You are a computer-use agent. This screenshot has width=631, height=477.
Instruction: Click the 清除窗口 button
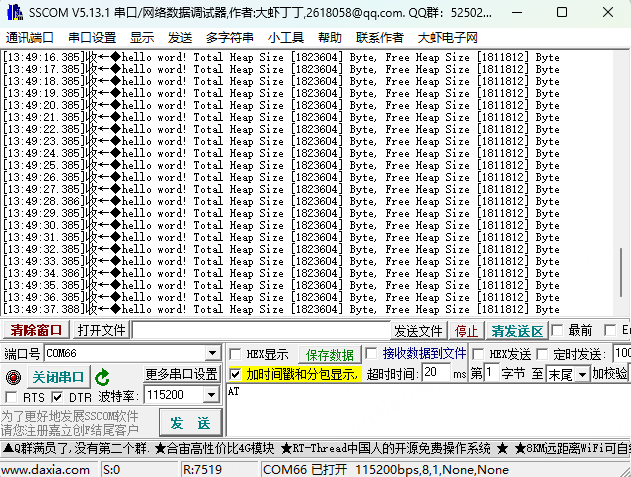(x=36, y=330)
